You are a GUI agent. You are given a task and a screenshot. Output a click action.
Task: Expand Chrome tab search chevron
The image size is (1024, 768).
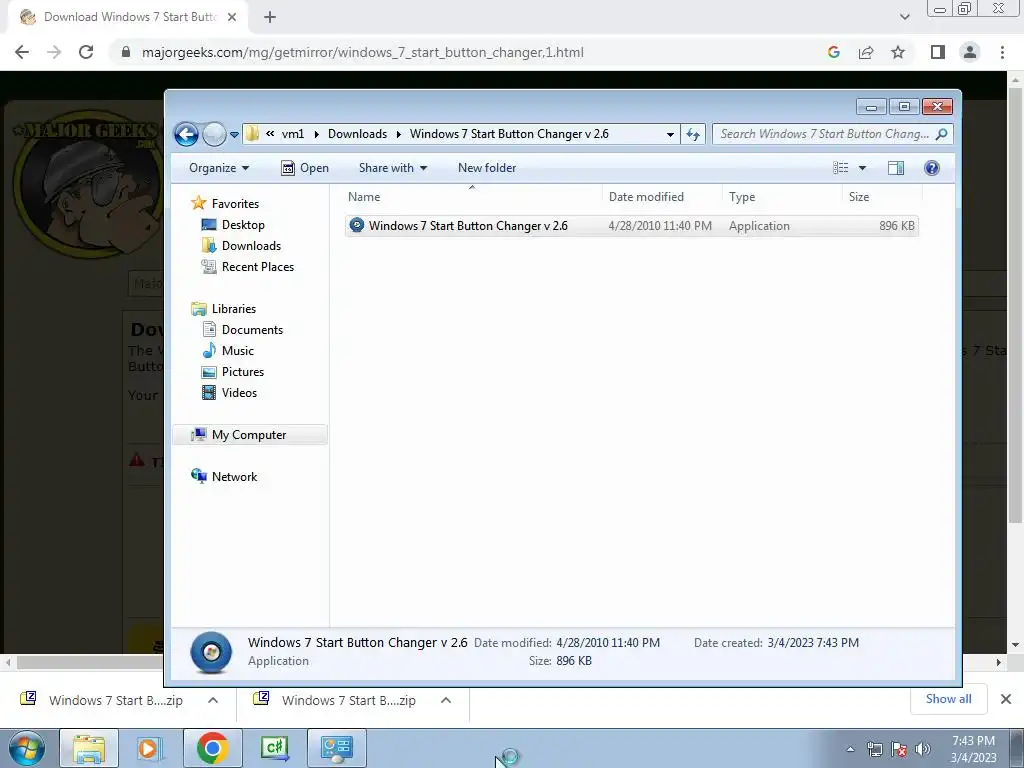click(904, 17)
